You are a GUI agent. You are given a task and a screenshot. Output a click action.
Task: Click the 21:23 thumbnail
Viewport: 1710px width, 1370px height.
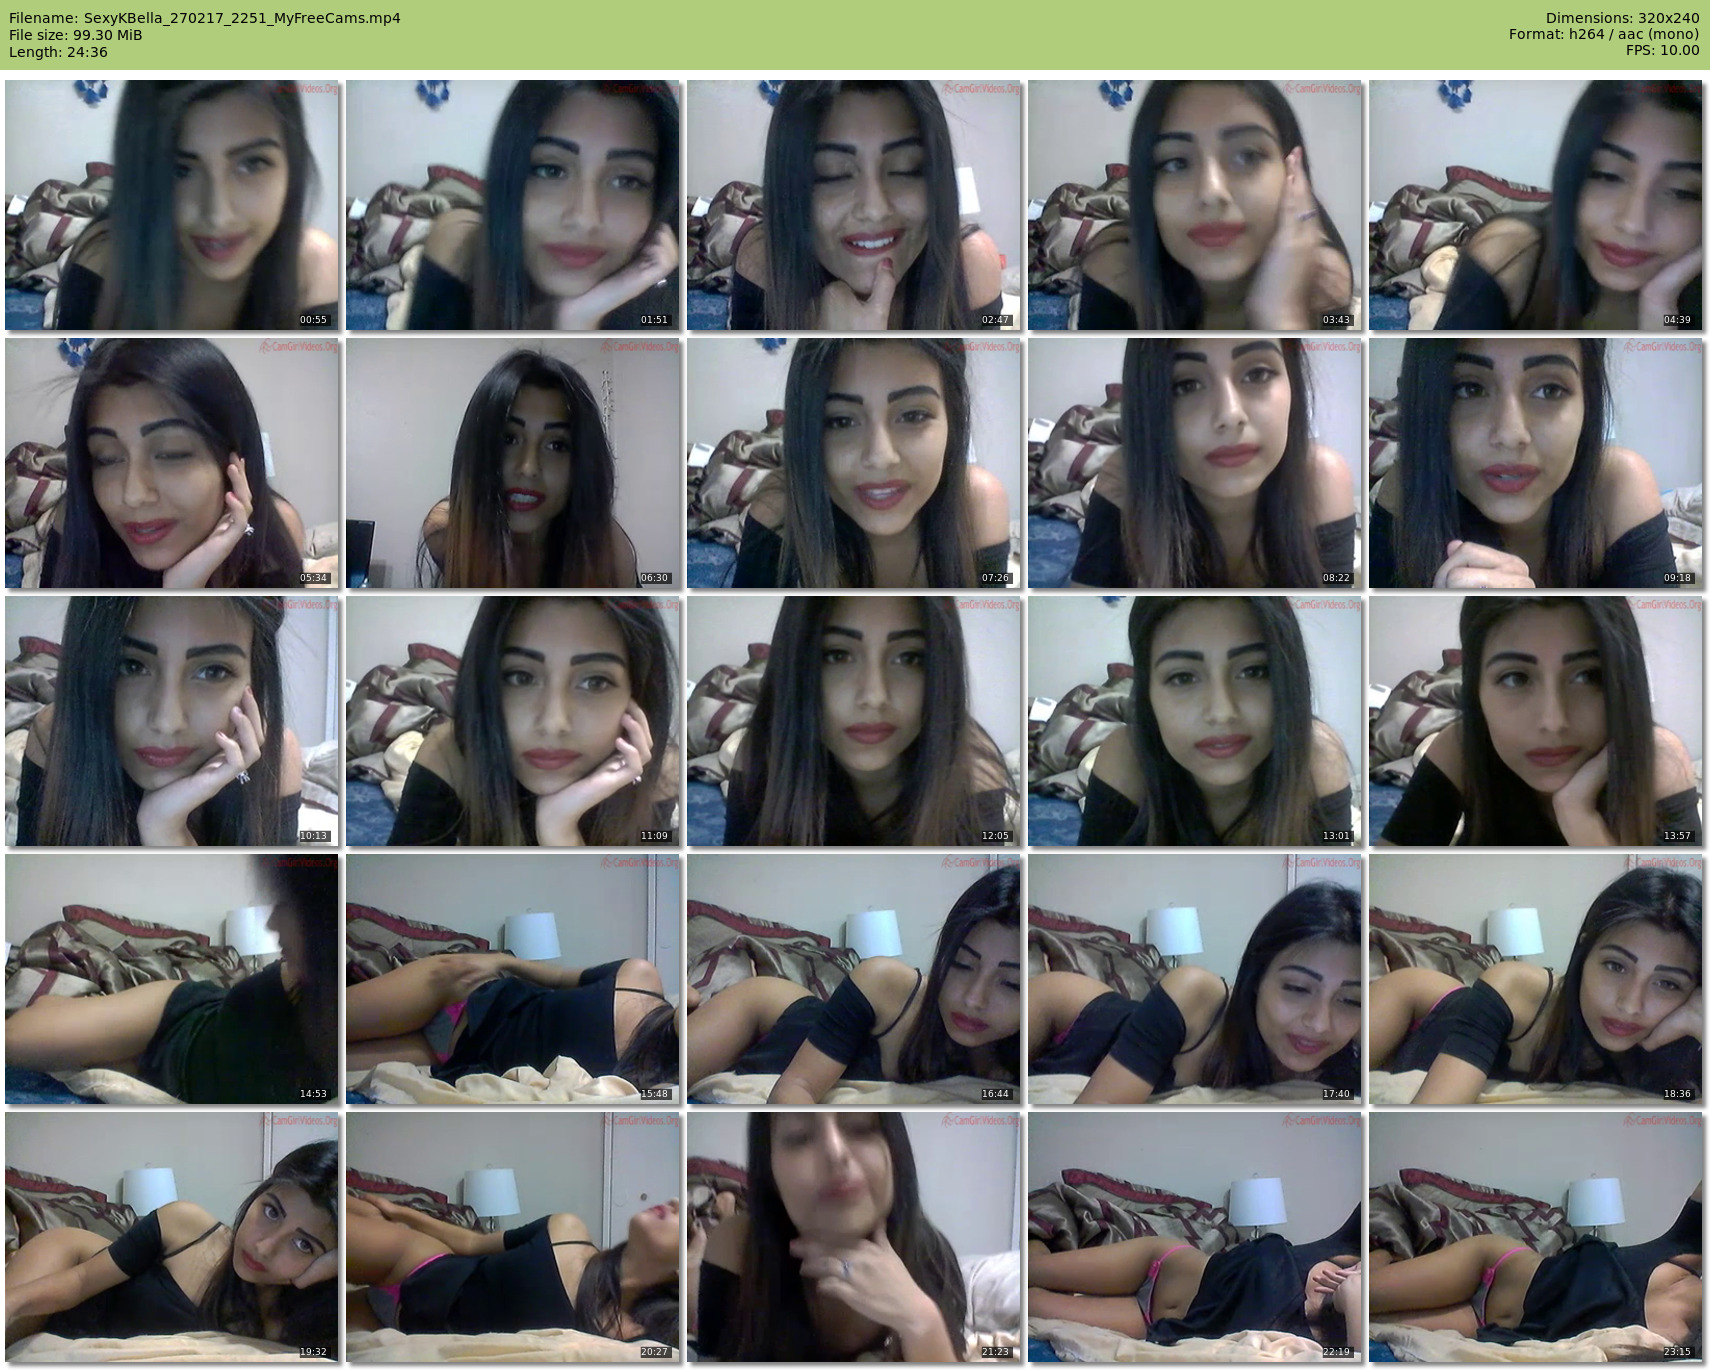[854, 1237]
